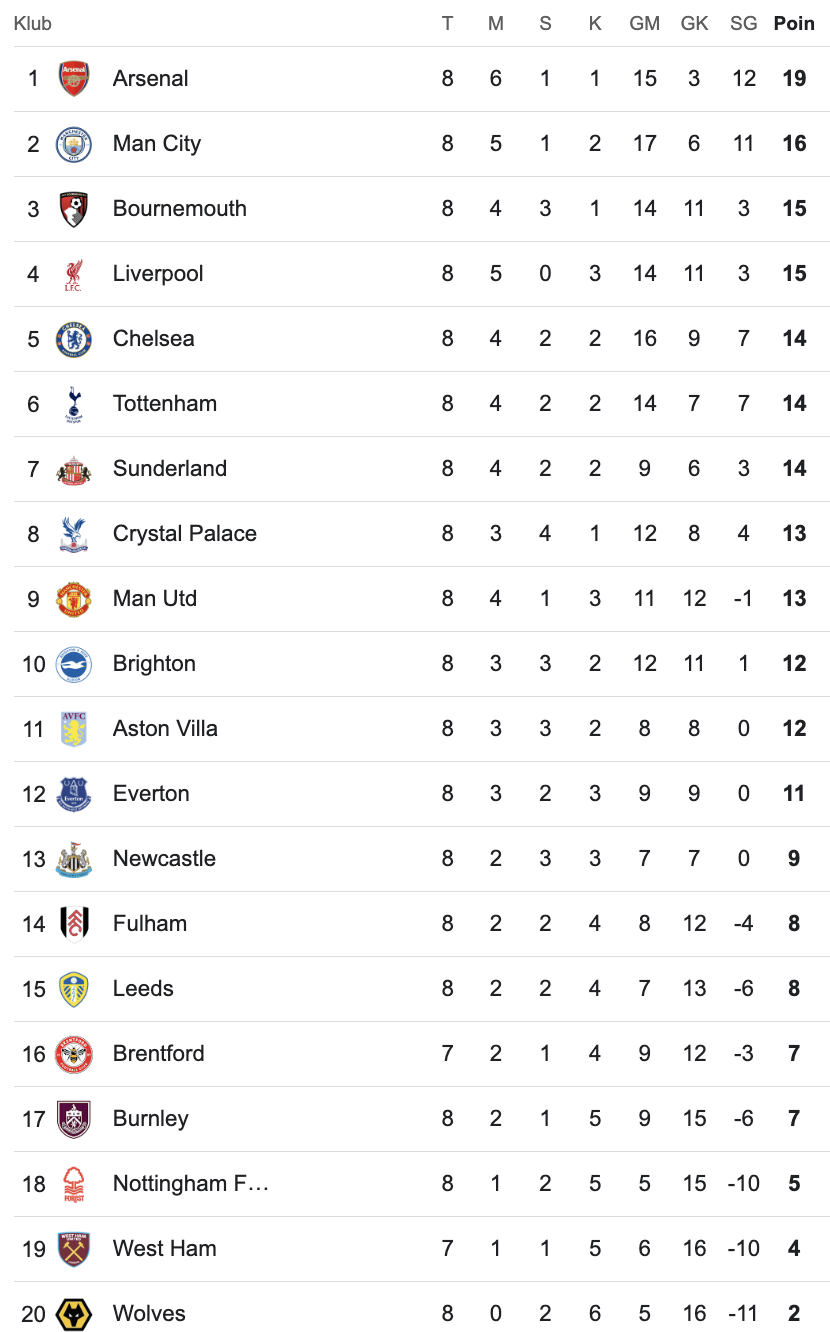Open the Chelsea crest icon

point(74,339)
